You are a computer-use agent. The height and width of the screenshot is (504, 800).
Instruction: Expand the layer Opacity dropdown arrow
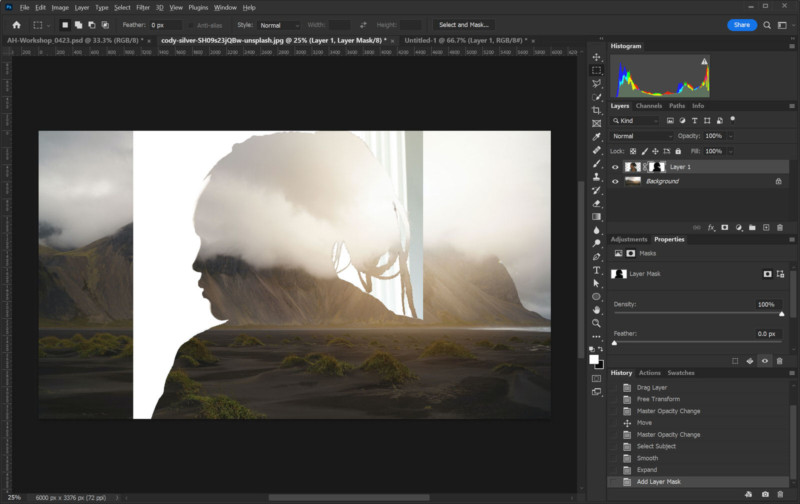tap(730, 136)
